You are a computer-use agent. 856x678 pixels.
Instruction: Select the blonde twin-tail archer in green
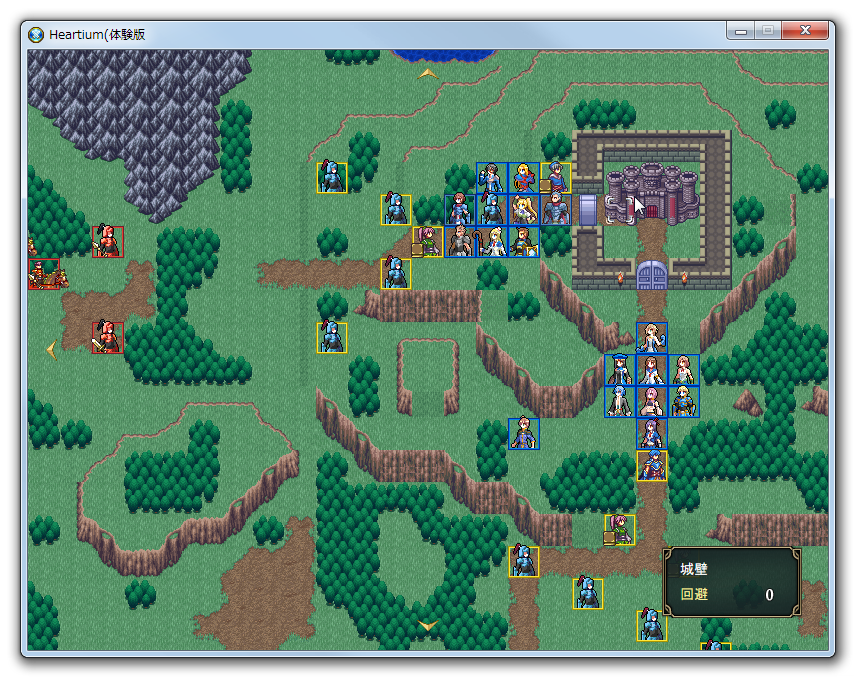(524, 210)
